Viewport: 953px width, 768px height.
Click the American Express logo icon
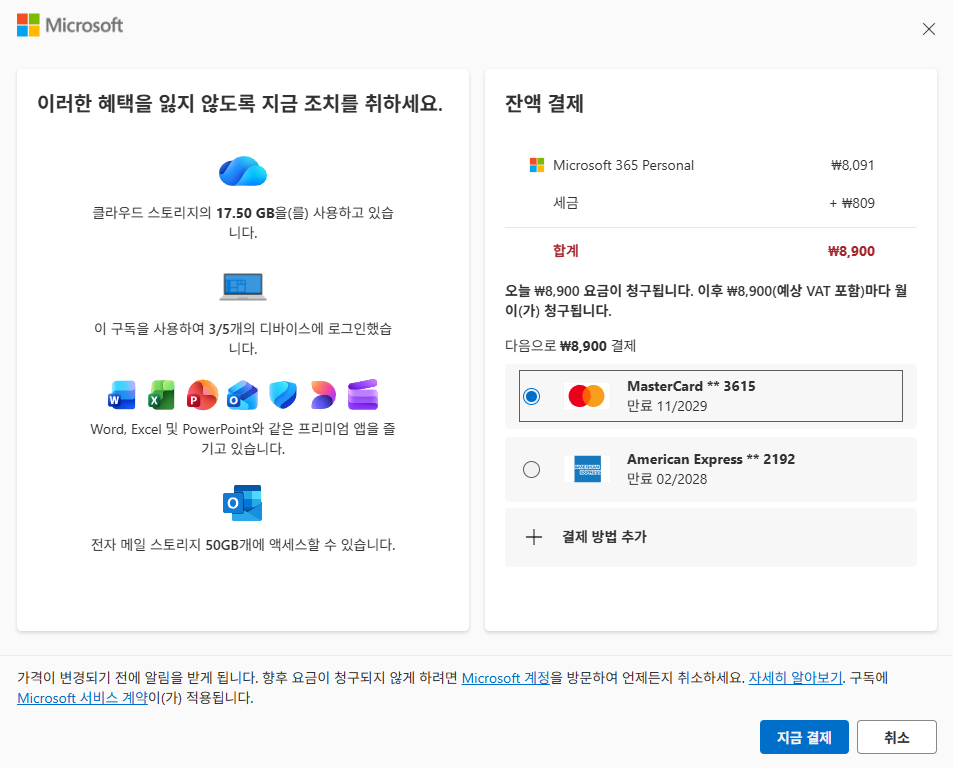tap(587, 469)
